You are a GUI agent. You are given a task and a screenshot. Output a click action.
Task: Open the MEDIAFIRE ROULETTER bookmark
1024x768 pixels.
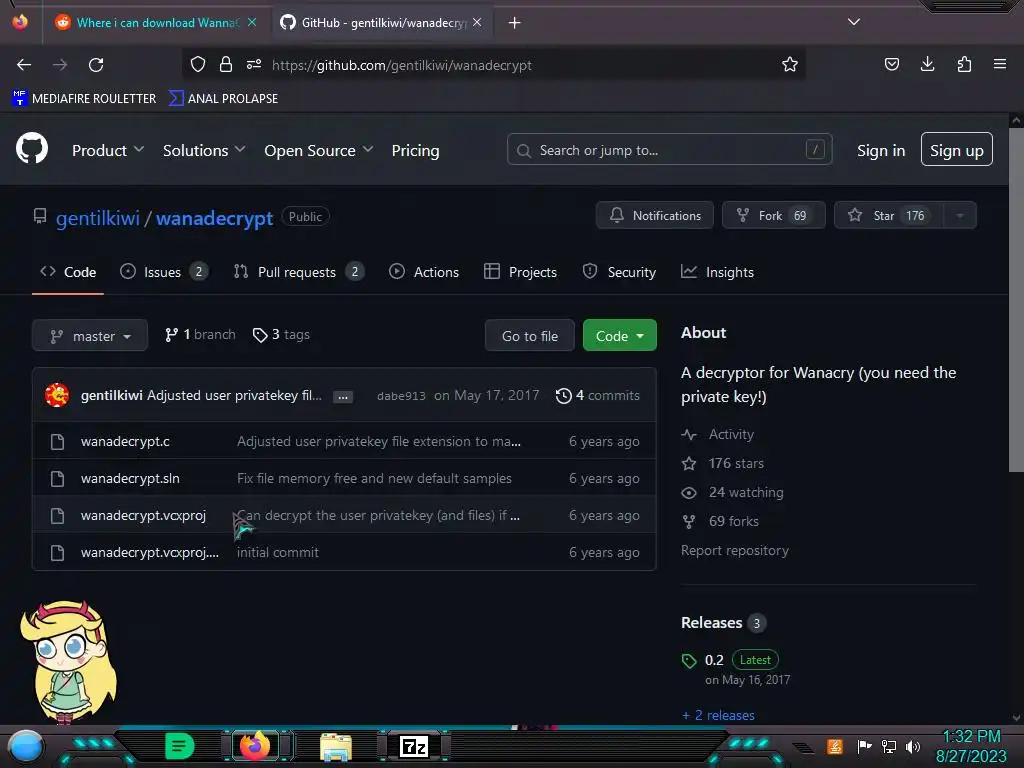pyautogui.click(x=84, y=98)
